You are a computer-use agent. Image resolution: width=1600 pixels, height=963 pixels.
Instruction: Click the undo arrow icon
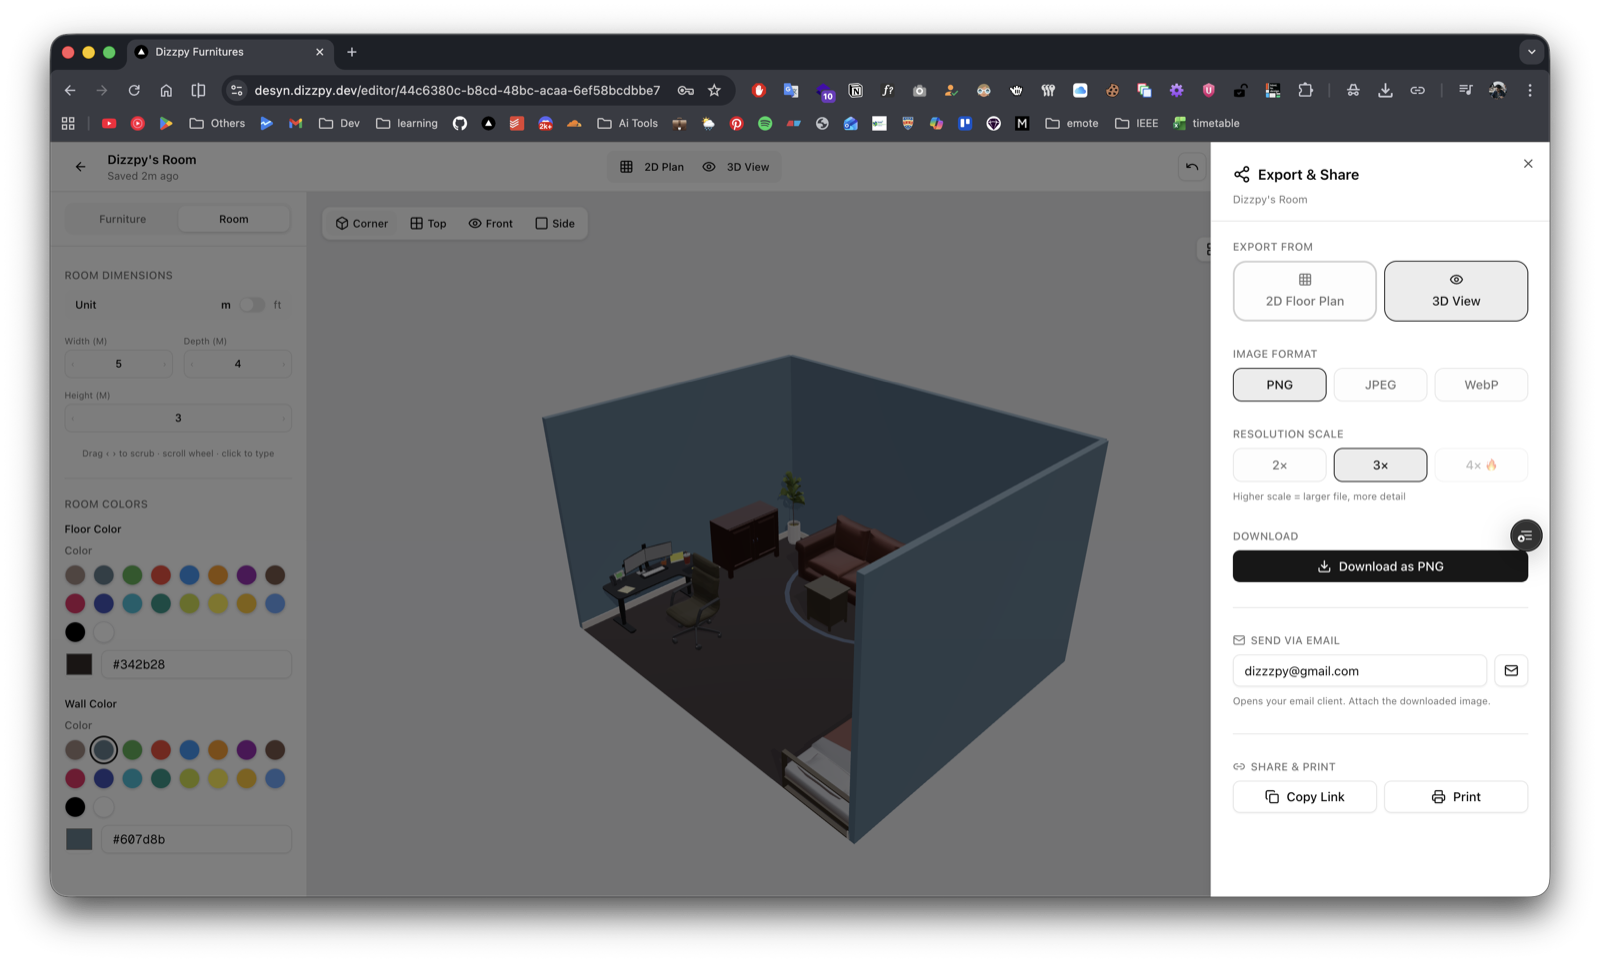click(x=1192, y=167)
